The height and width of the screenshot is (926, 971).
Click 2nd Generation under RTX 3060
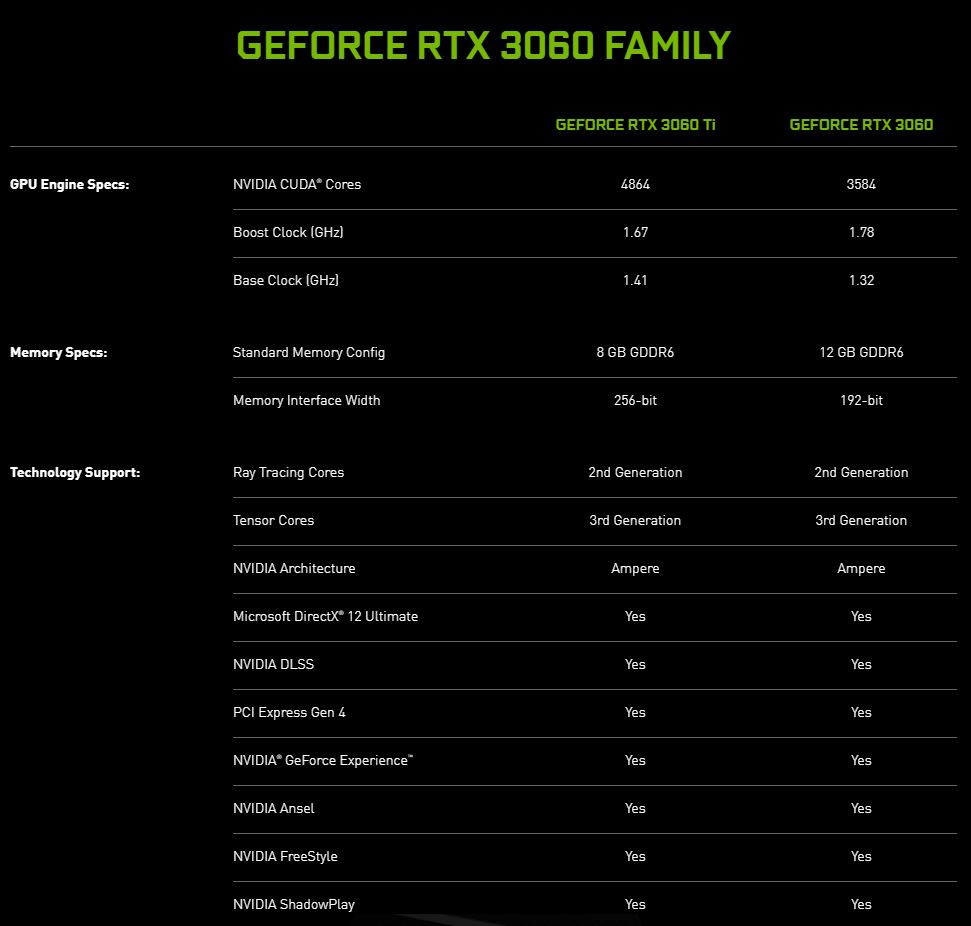[861, 473]
